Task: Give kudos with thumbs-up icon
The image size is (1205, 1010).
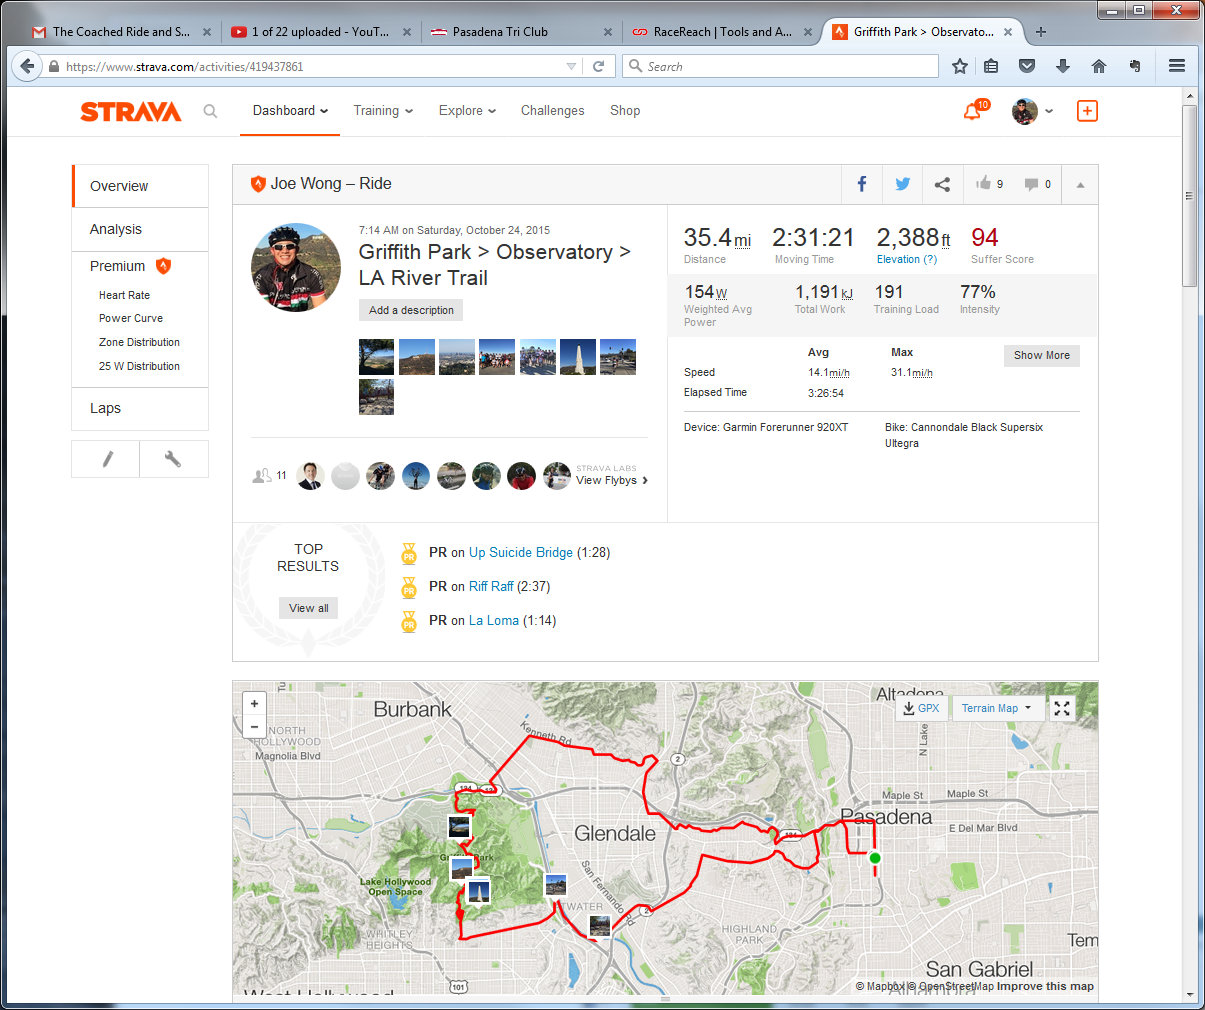Action: click(984, 184)
